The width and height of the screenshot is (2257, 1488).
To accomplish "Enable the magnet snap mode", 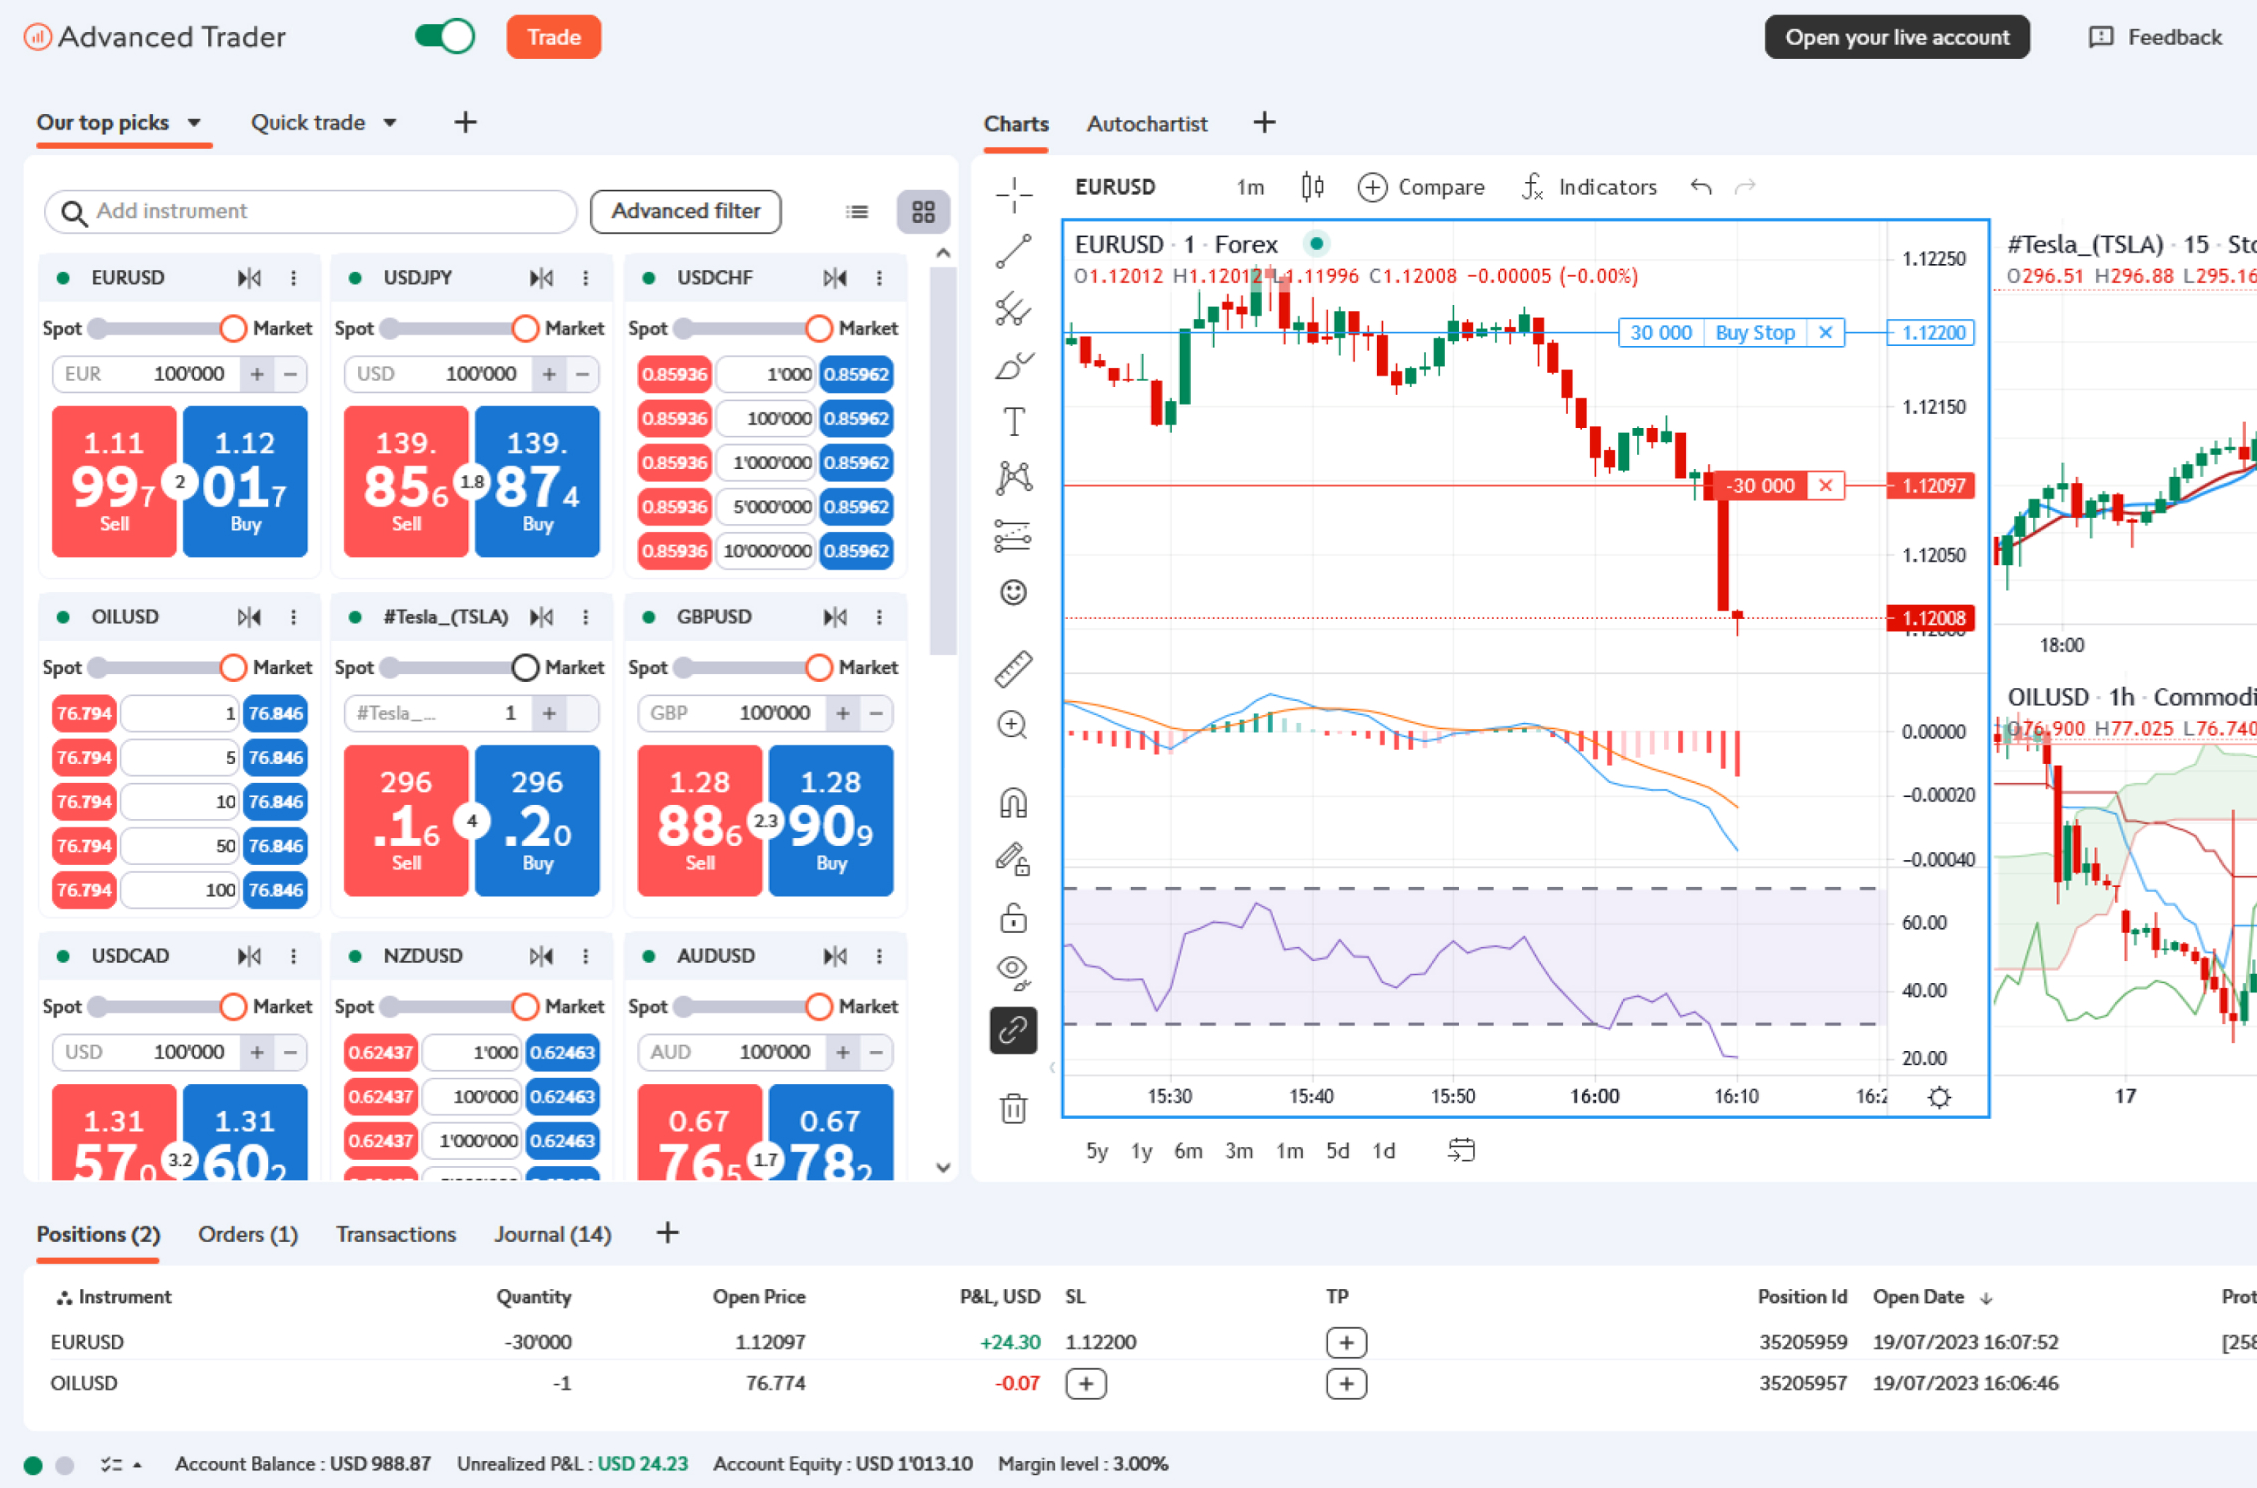I will pos(1013,803).
